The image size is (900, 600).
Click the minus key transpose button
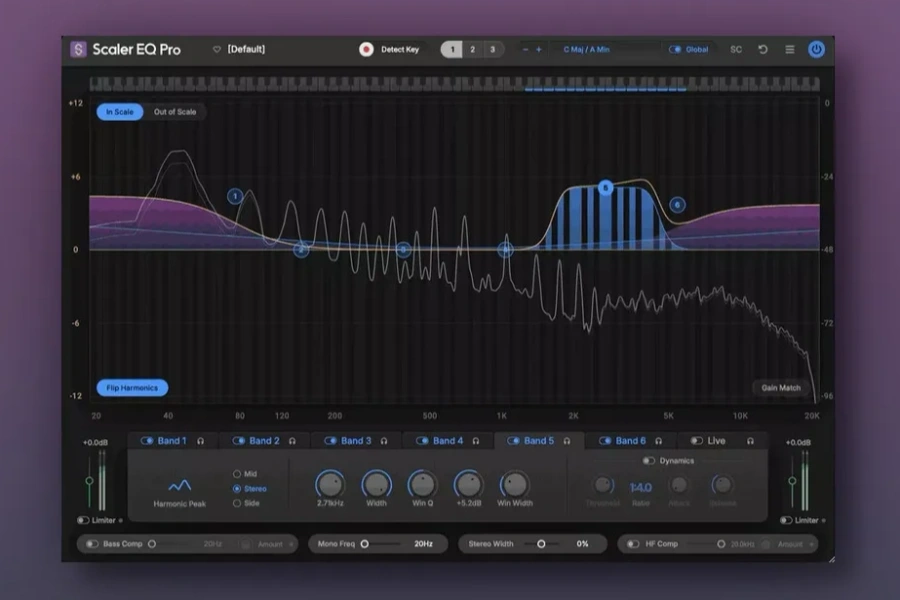(x=525, y=49)
